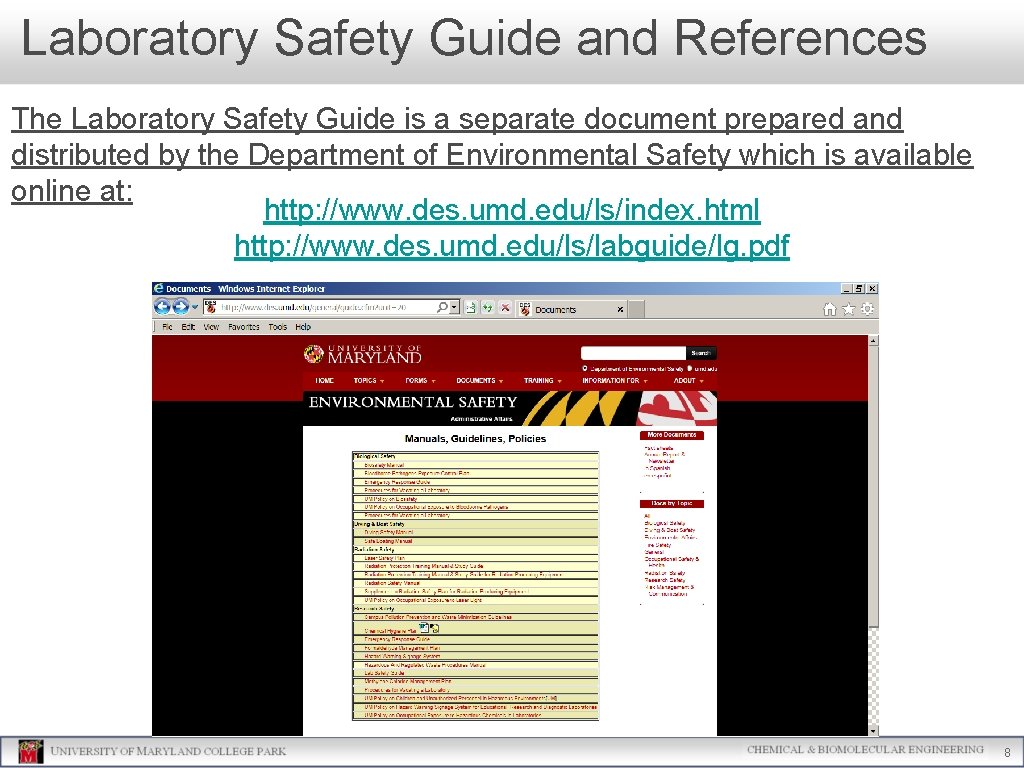Click the University of Maryland globe logo
Image resolution: width=1024 pixels, height=768 pixels.
(313, 352)
